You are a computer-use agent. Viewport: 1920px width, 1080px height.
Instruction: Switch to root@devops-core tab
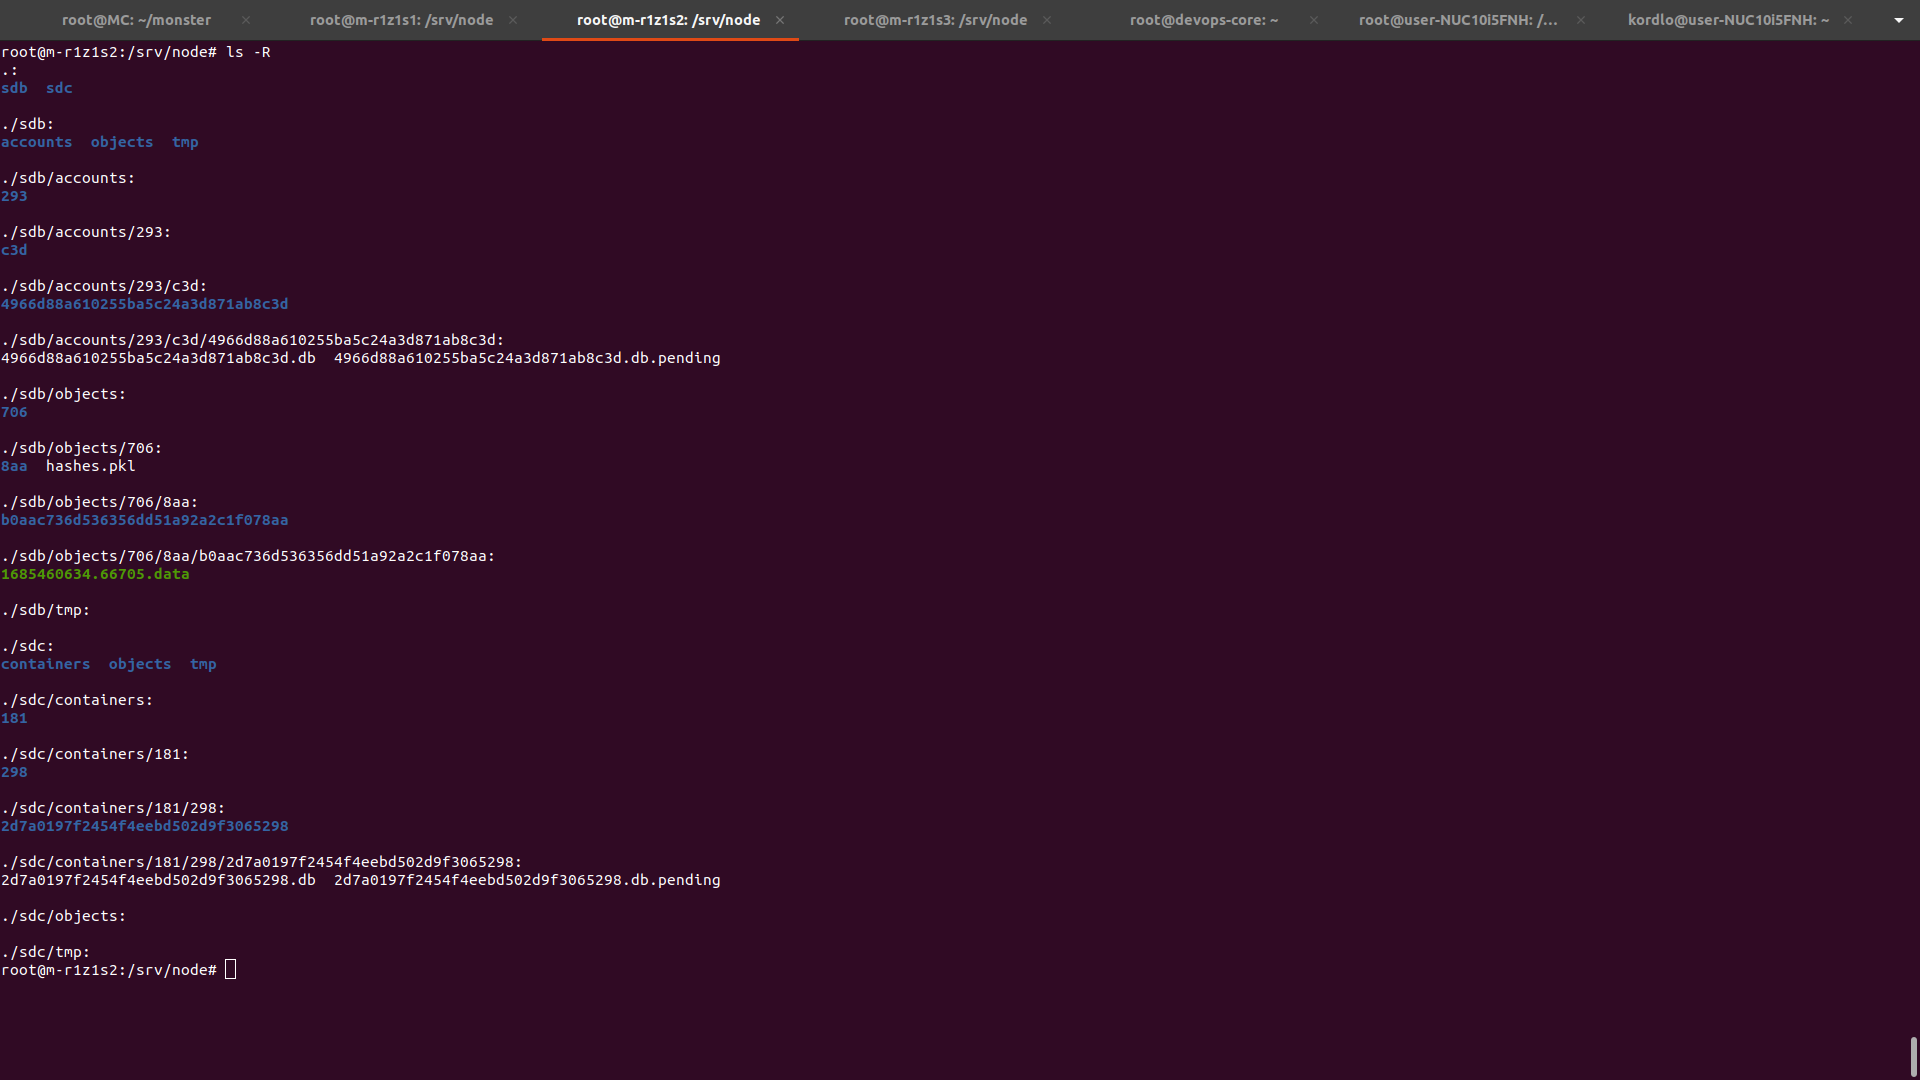click(x=1203, y=20)
